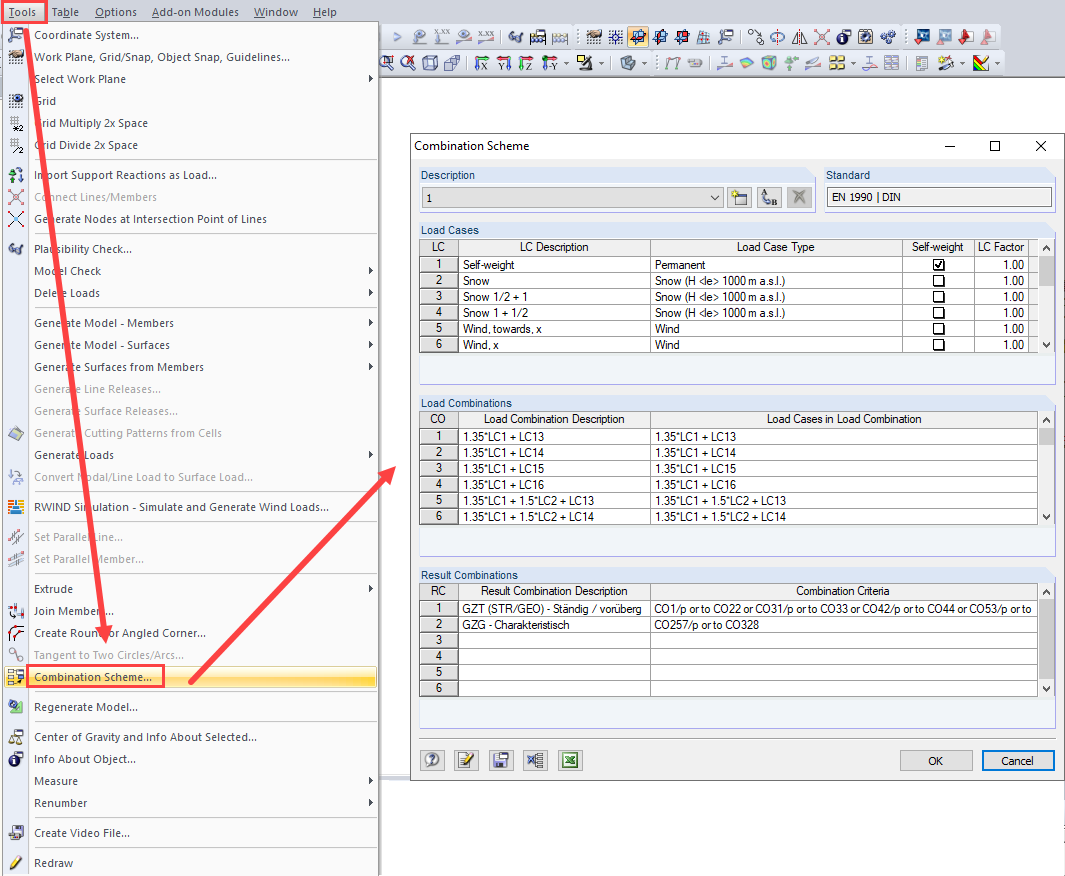Click the solid cubes rendering toolbar icon
This screenshot has height=876, width=1065.
[x=452, y=63]
